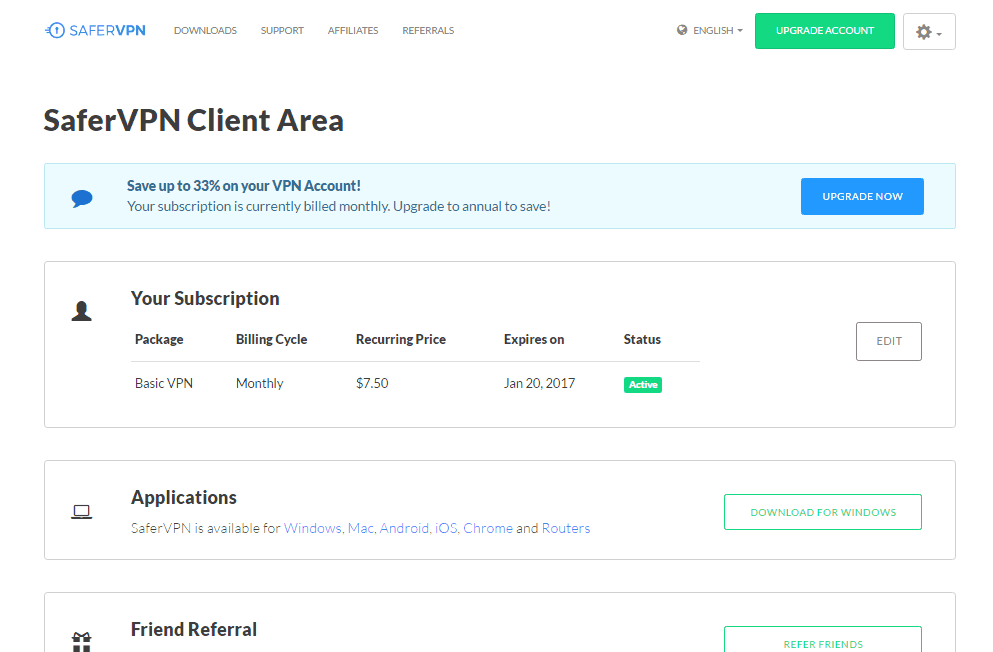Click the Refer Friends button
The height and width of the screenshot is (652, 993).
pyautogui.click(x=823, y=640)
